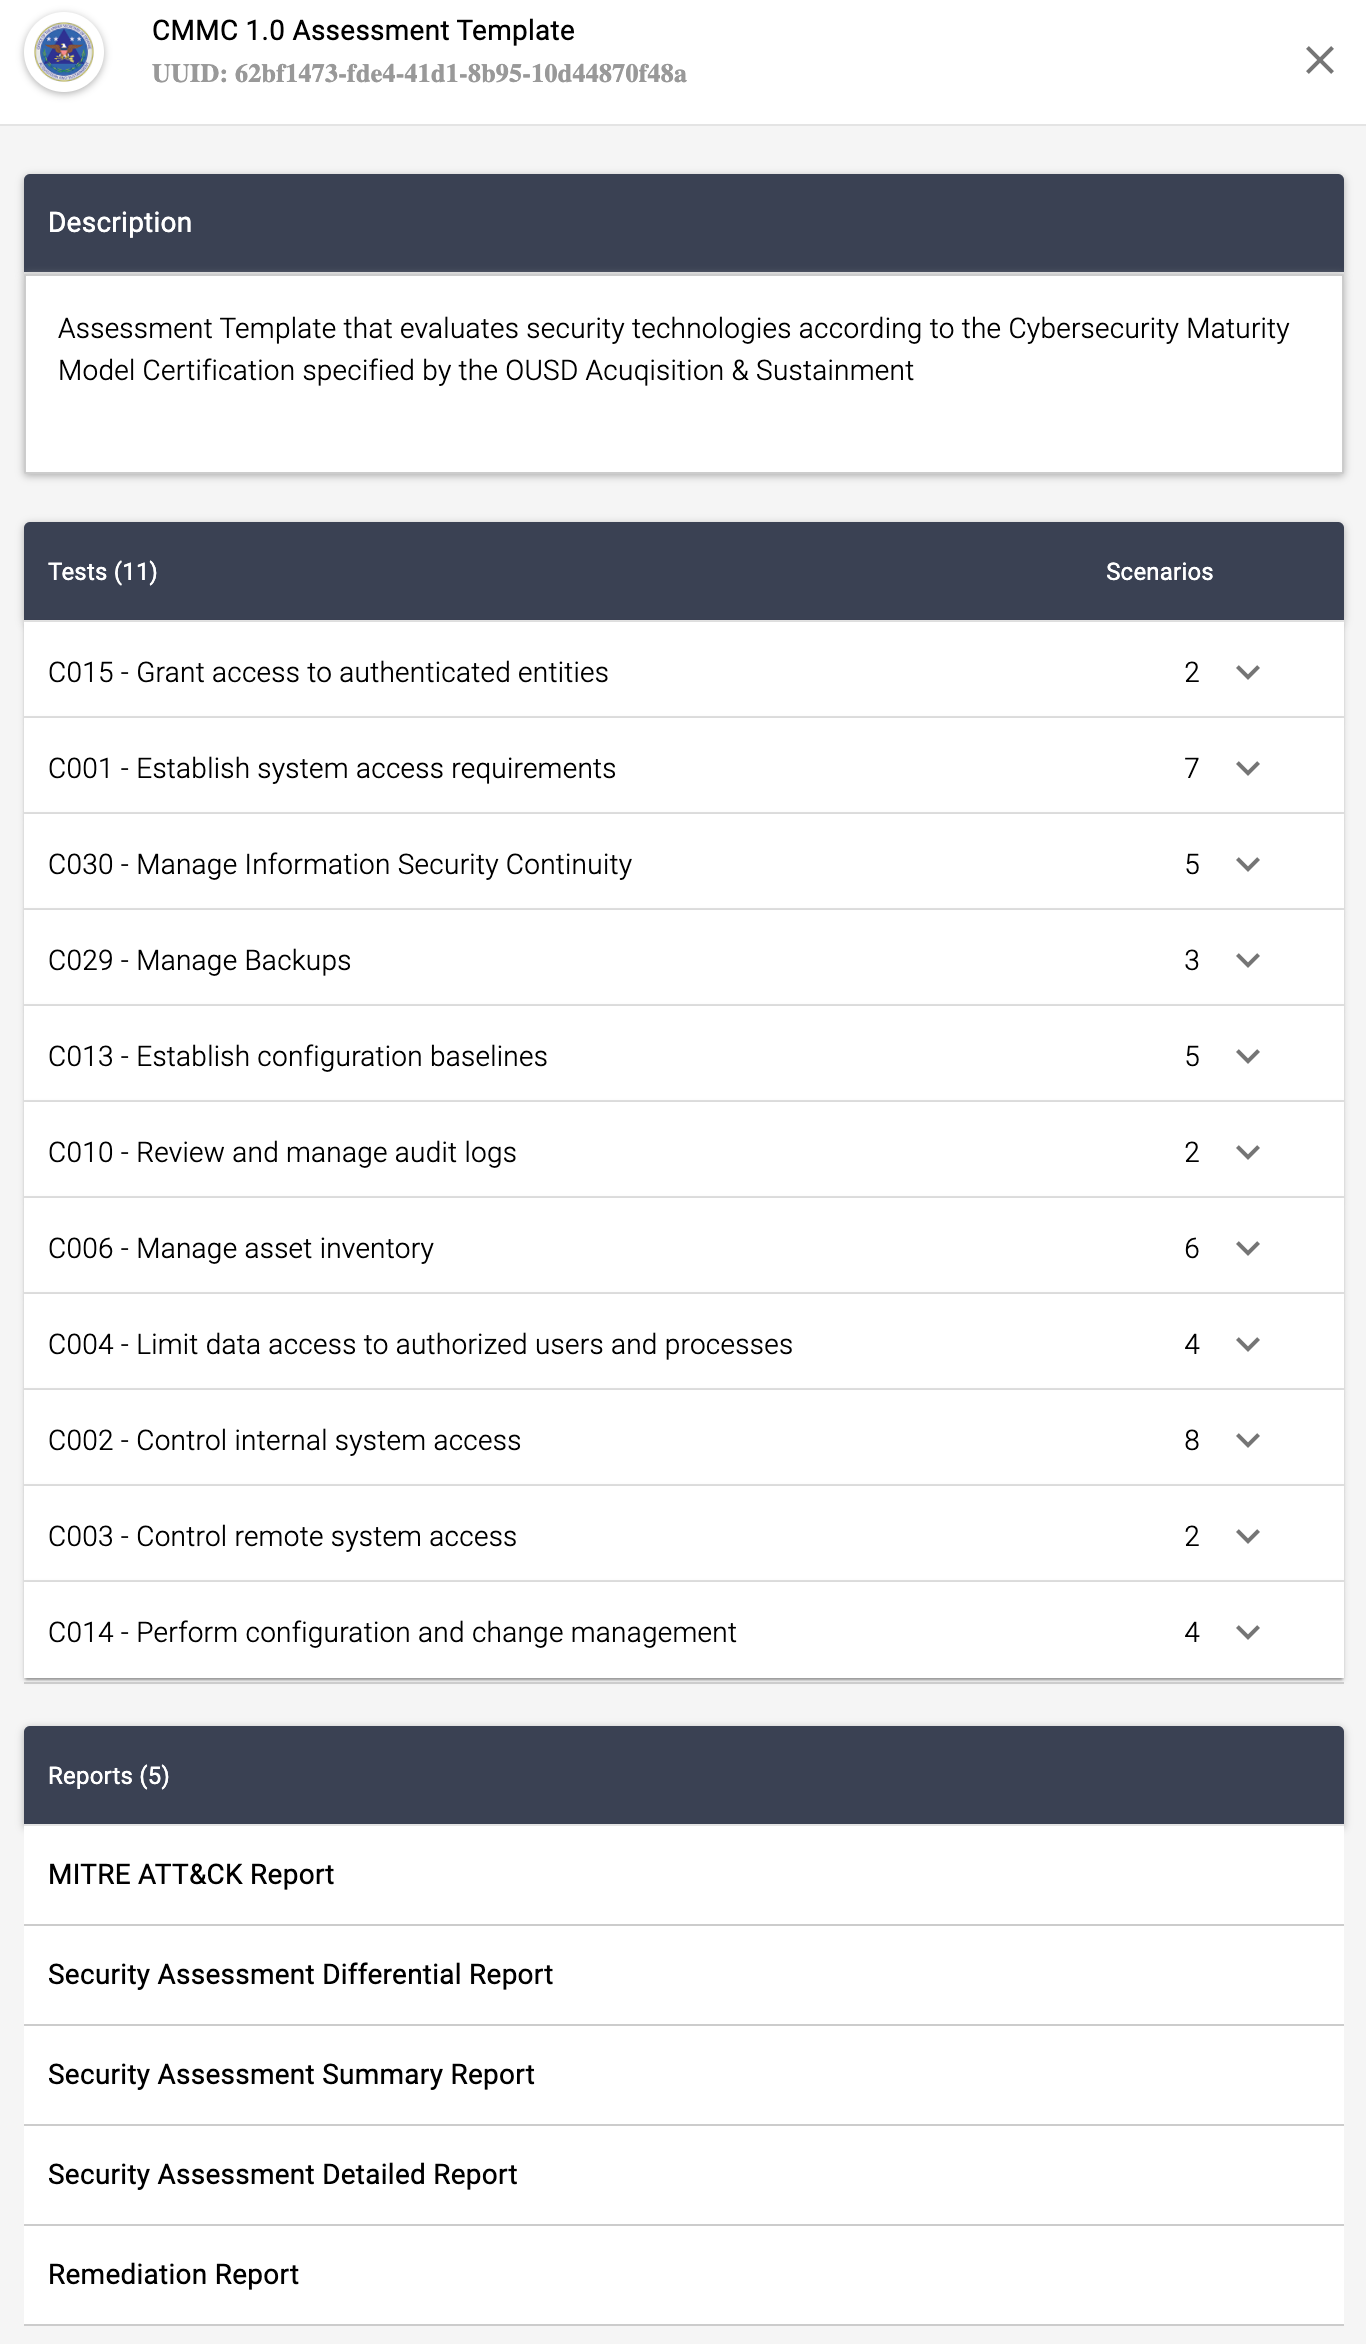Image resolution: width=1366 pixels, height=2344 pixels.
Task: Expand C002 Control internal system access chevron
Action: click(1247, 1441)
